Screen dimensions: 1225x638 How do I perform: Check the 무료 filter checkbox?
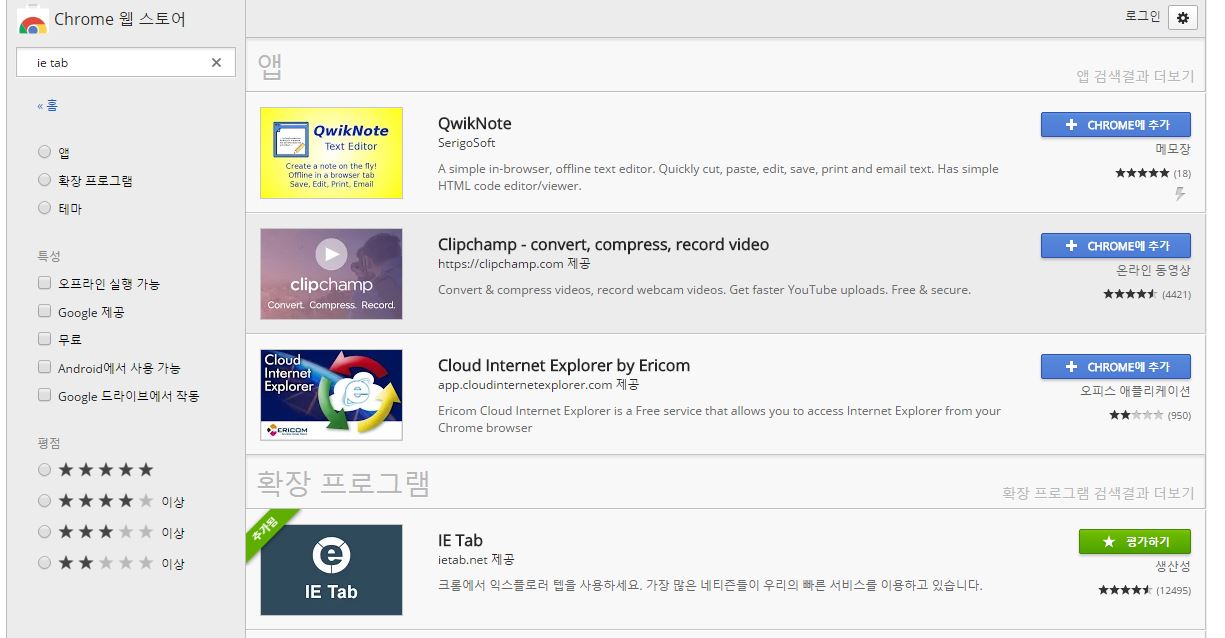[x=44, y=339]
